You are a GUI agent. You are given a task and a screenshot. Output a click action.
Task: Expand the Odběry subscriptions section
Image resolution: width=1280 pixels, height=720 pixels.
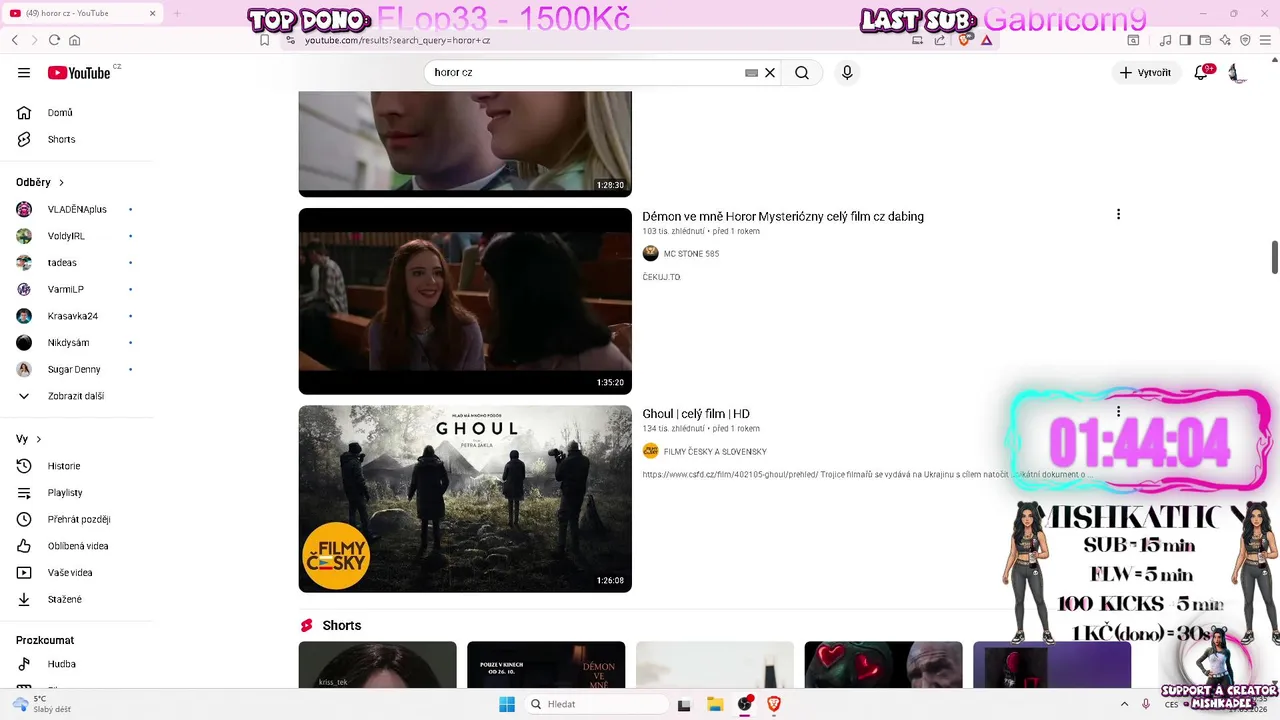(40, 182)
